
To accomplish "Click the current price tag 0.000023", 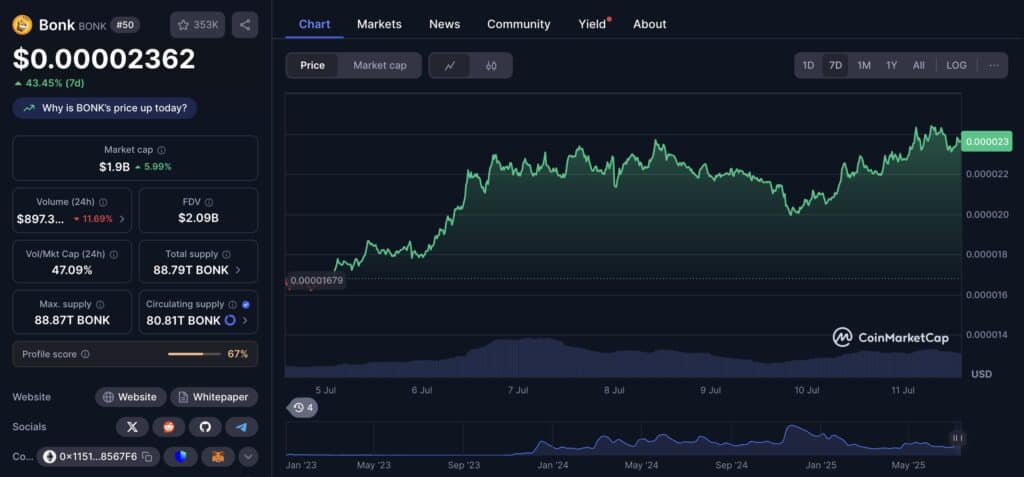I will pos(987,140).
